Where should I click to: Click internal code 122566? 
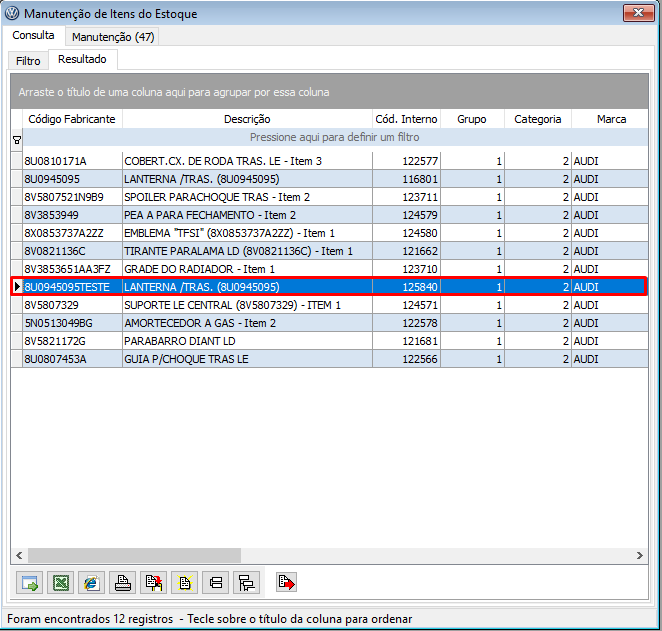pos(407,359)
